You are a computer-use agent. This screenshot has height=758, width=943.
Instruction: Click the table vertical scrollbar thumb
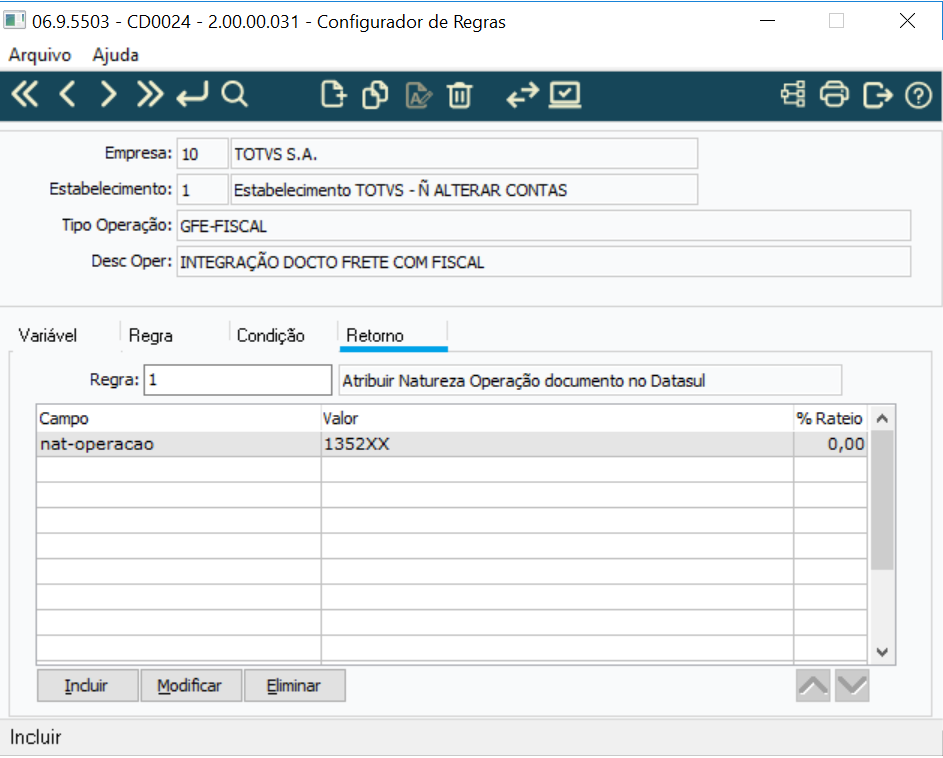click(x=882, y=500)
